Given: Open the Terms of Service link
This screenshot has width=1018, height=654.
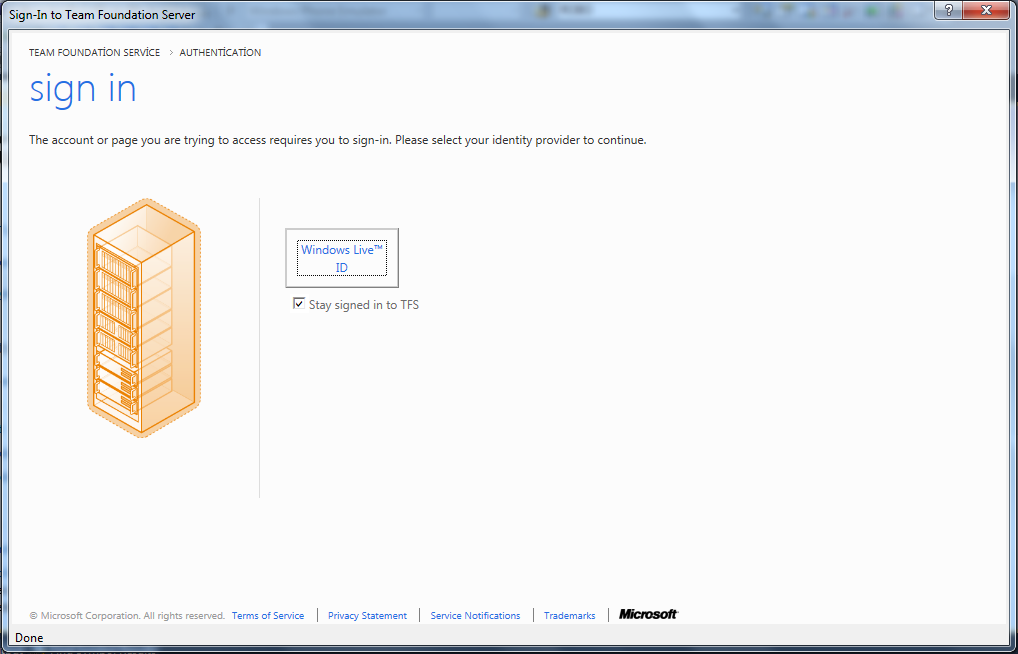Looking at the screenshot, I should (267, 616).
